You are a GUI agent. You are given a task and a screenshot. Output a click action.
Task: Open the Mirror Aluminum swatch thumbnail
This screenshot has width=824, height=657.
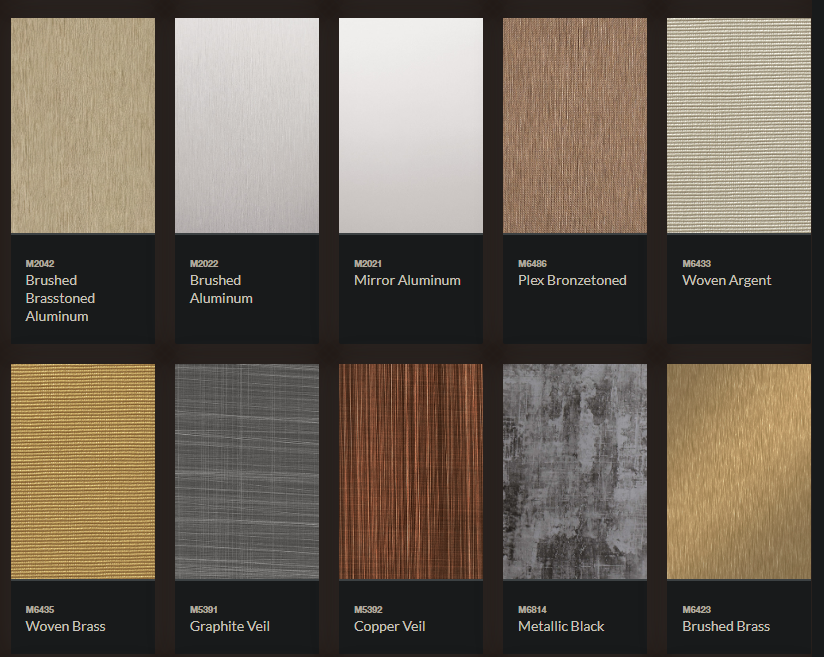pyautogui.click(x=411, y=126)
